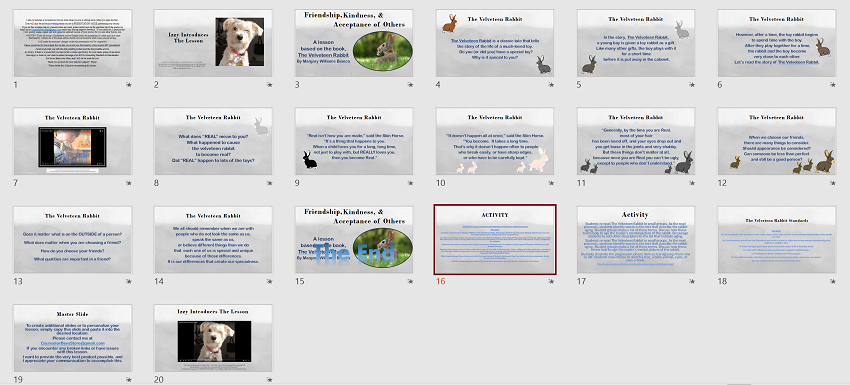
Task: Select slide 5 thumbnail
Action: [636, 43]
